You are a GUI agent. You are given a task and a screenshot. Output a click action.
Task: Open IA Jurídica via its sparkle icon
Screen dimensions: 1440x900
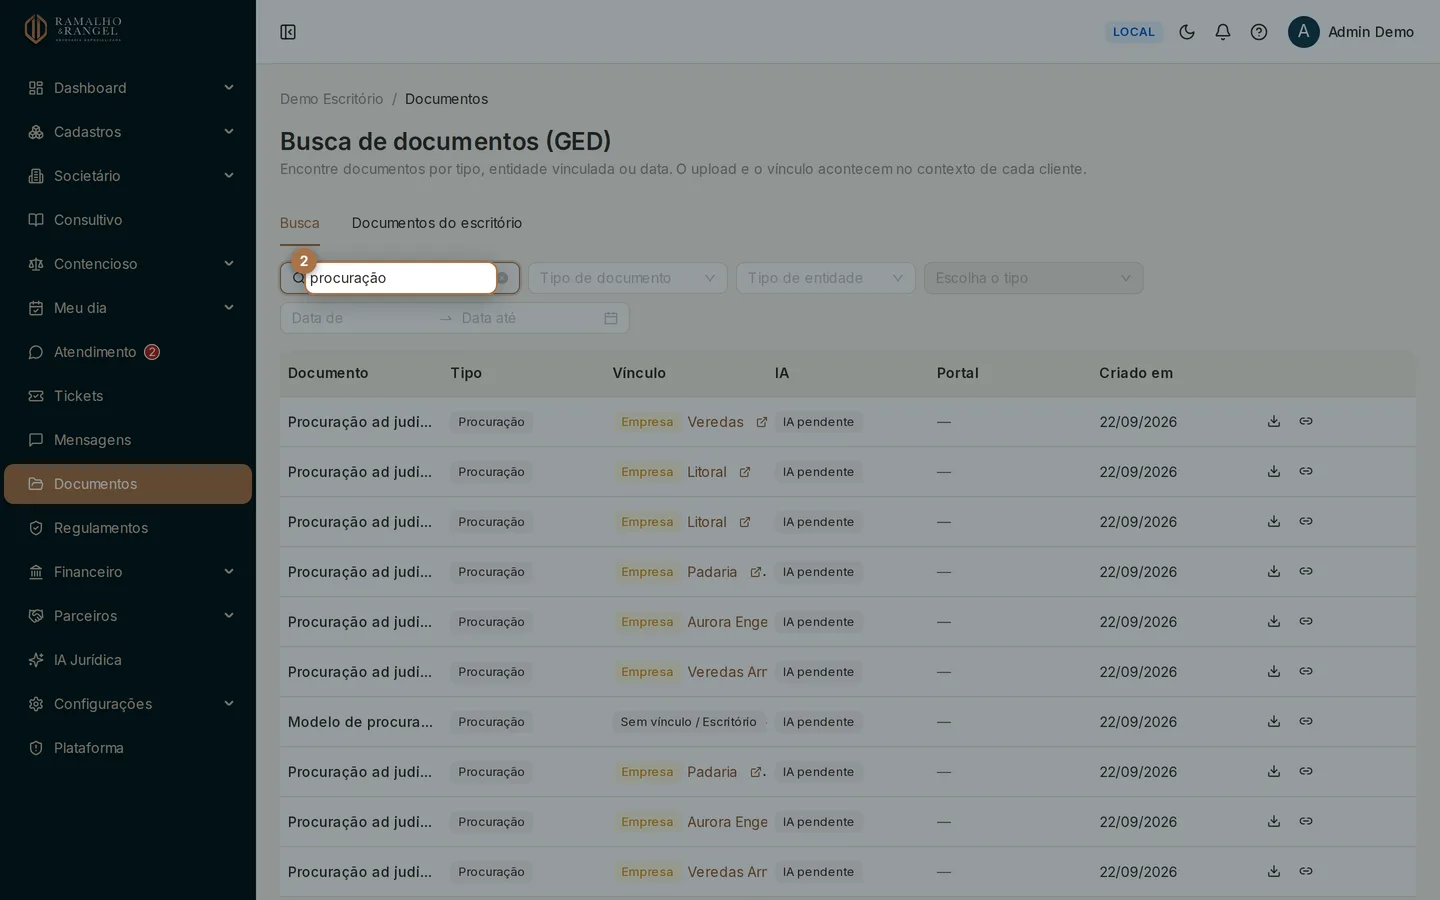(36, 660)
